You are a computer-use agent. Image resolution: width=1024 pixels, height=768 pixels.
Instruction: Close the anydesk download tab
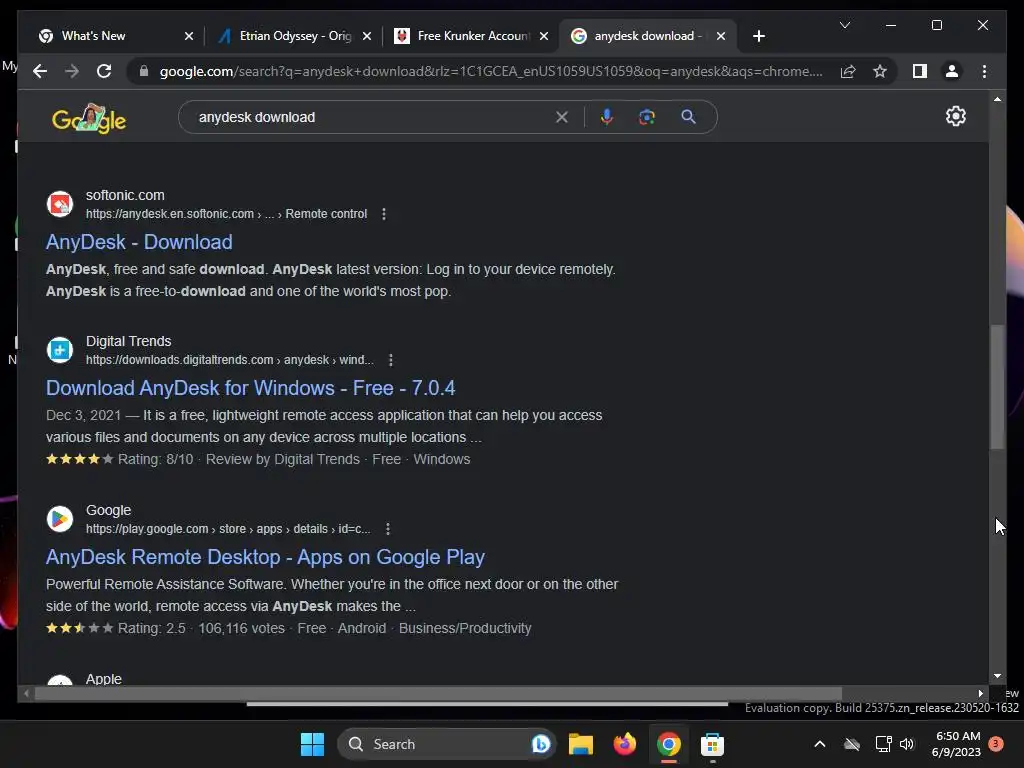(721, 36)
